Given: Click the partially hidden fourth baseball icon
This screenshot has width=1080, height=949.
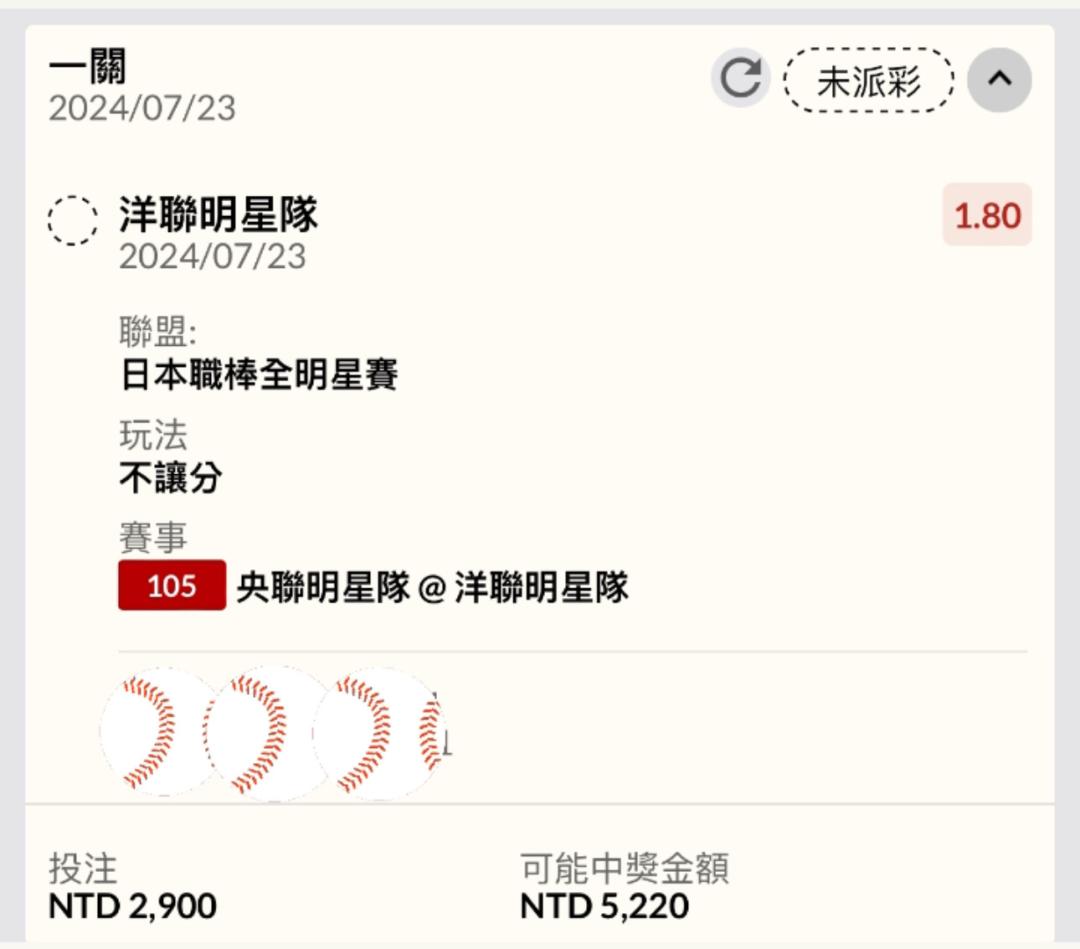Looking at the screenshot, I should coord(432,733).
